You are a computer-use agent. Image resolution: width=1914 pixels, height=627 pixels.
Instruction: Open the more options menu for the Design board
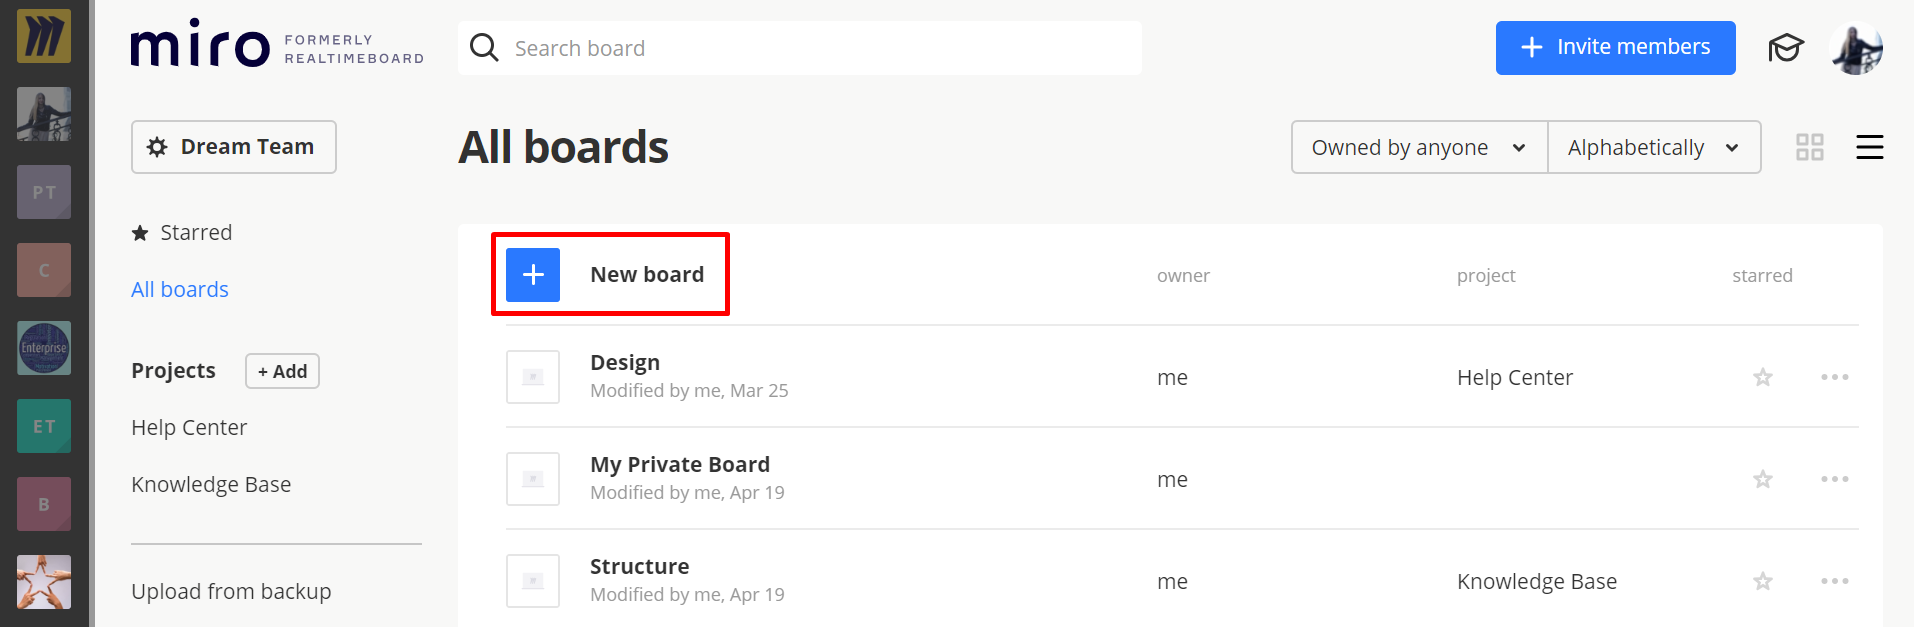click(x=1834, y=377)
